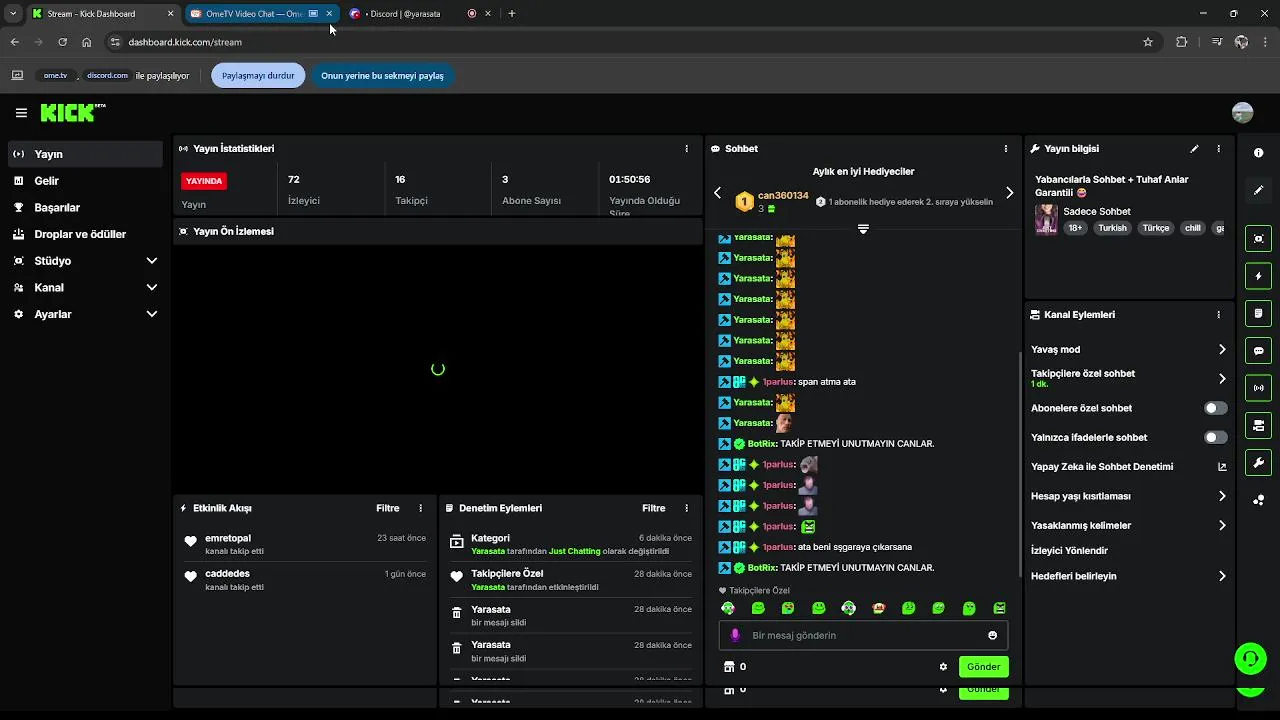This screenshot has height=720, width=1280.
Task: Click the shop icon with the 0 count
Action: 729,667
